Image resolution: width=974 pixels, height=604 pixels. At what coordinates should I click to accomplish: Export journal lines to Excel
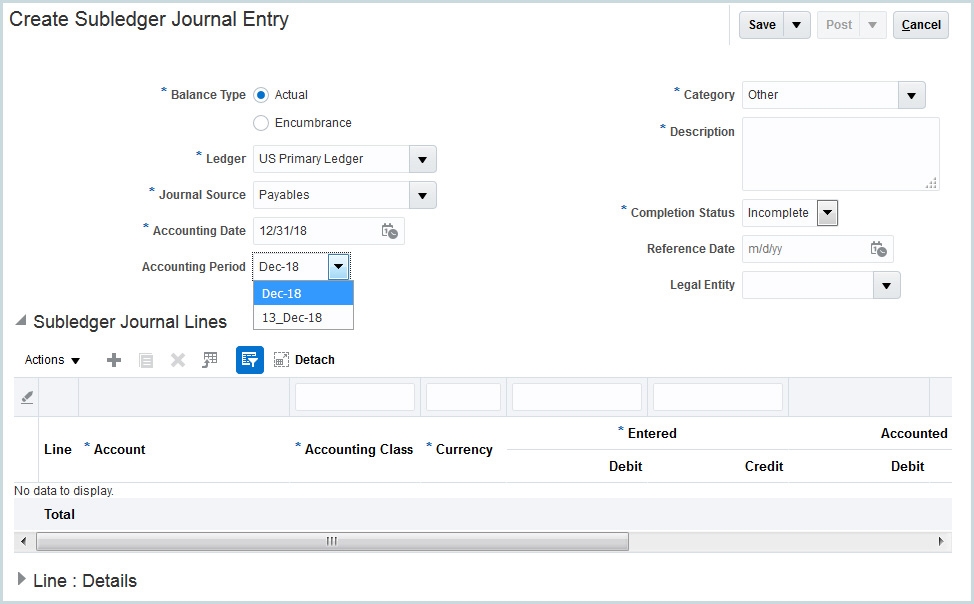pos(209,359)
